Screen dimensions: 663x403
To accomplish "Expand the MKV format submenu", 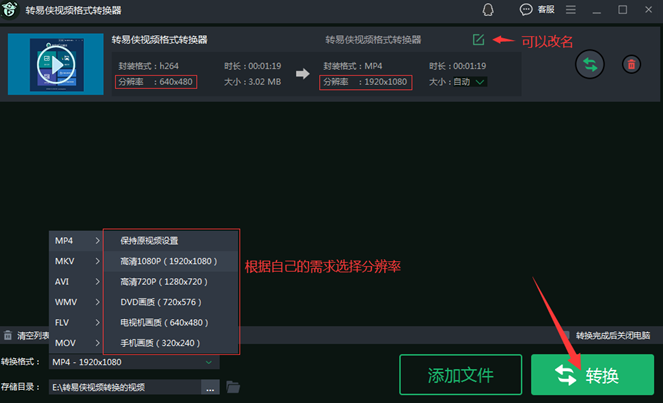I will pyautogui.click(x=76, y=261).
